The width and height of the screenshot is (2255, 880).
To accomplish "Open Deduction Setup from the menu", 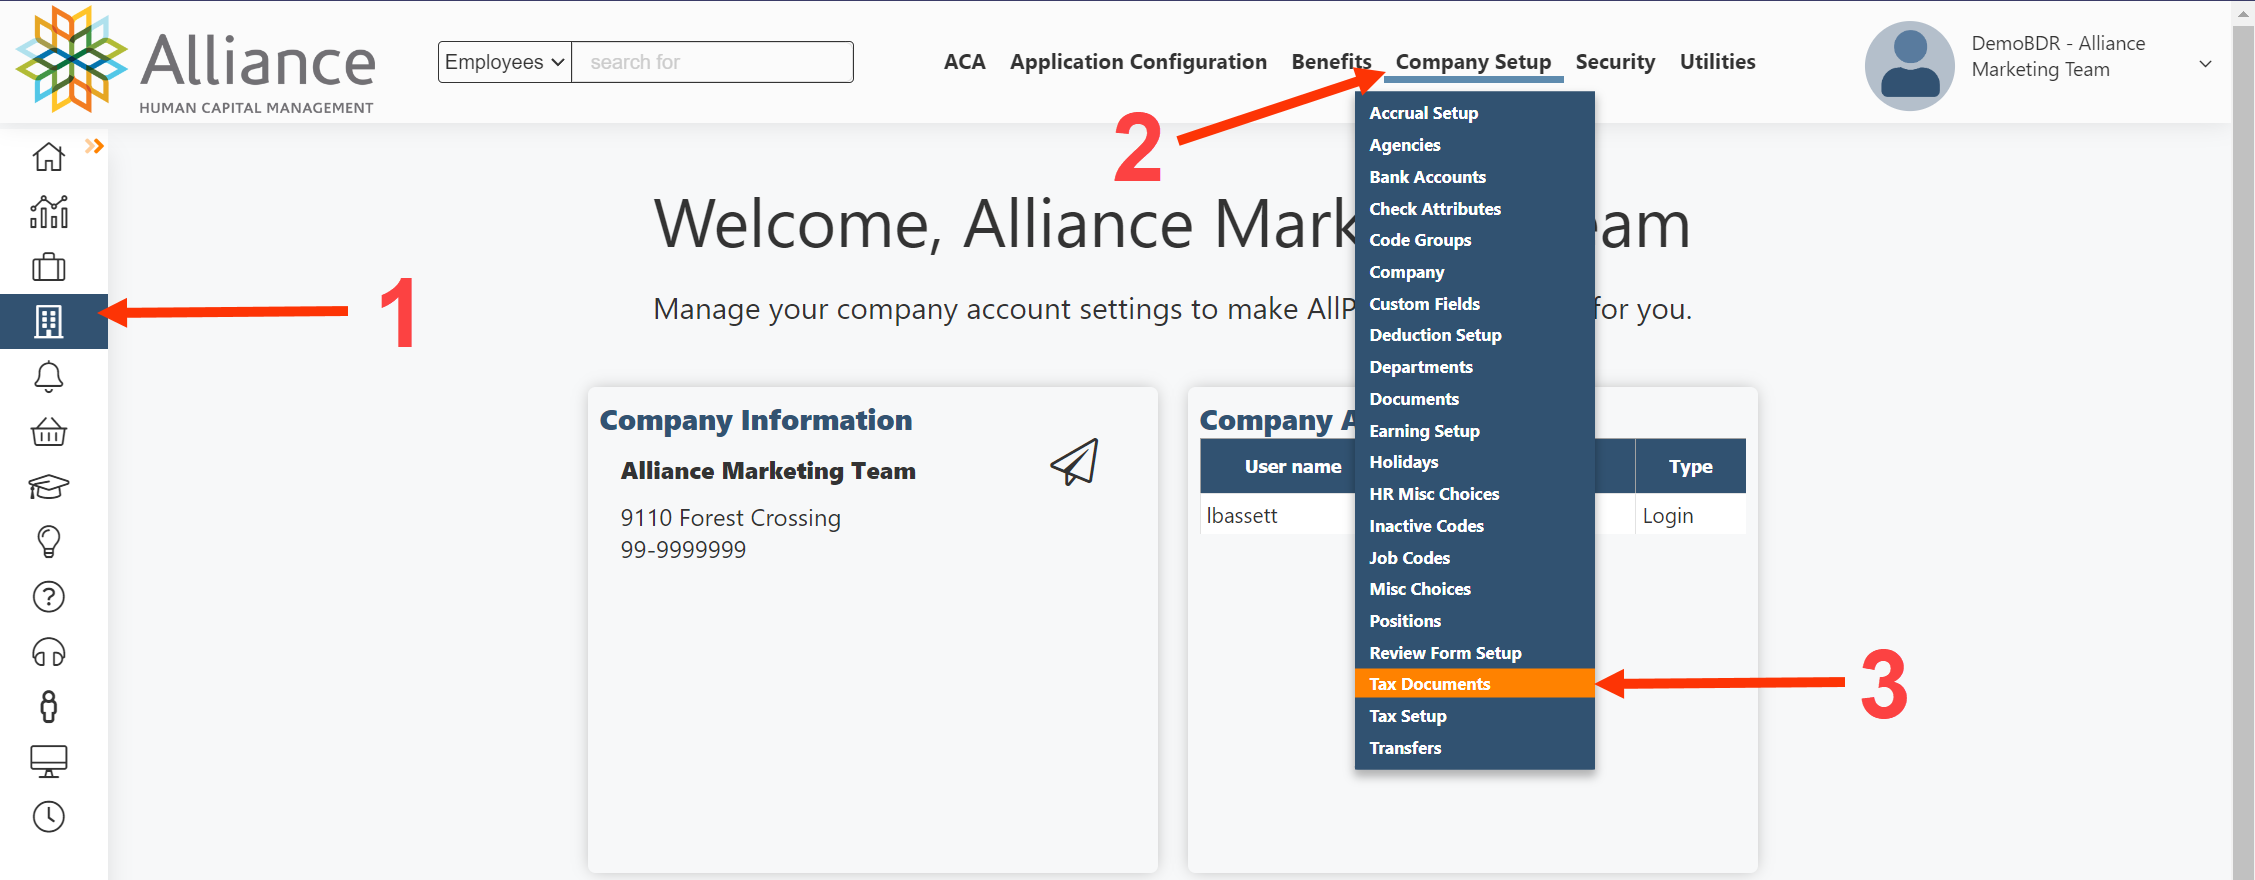I will [1474, 335].
